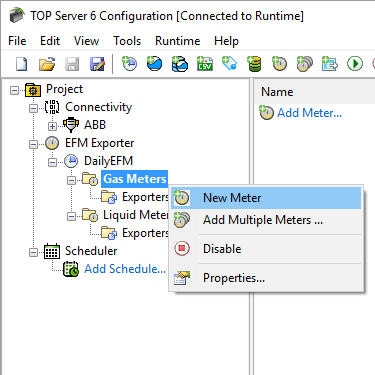375x375 pixels.
Task: Click the add single meter toolbar icon
Action: tap(279, 64)
